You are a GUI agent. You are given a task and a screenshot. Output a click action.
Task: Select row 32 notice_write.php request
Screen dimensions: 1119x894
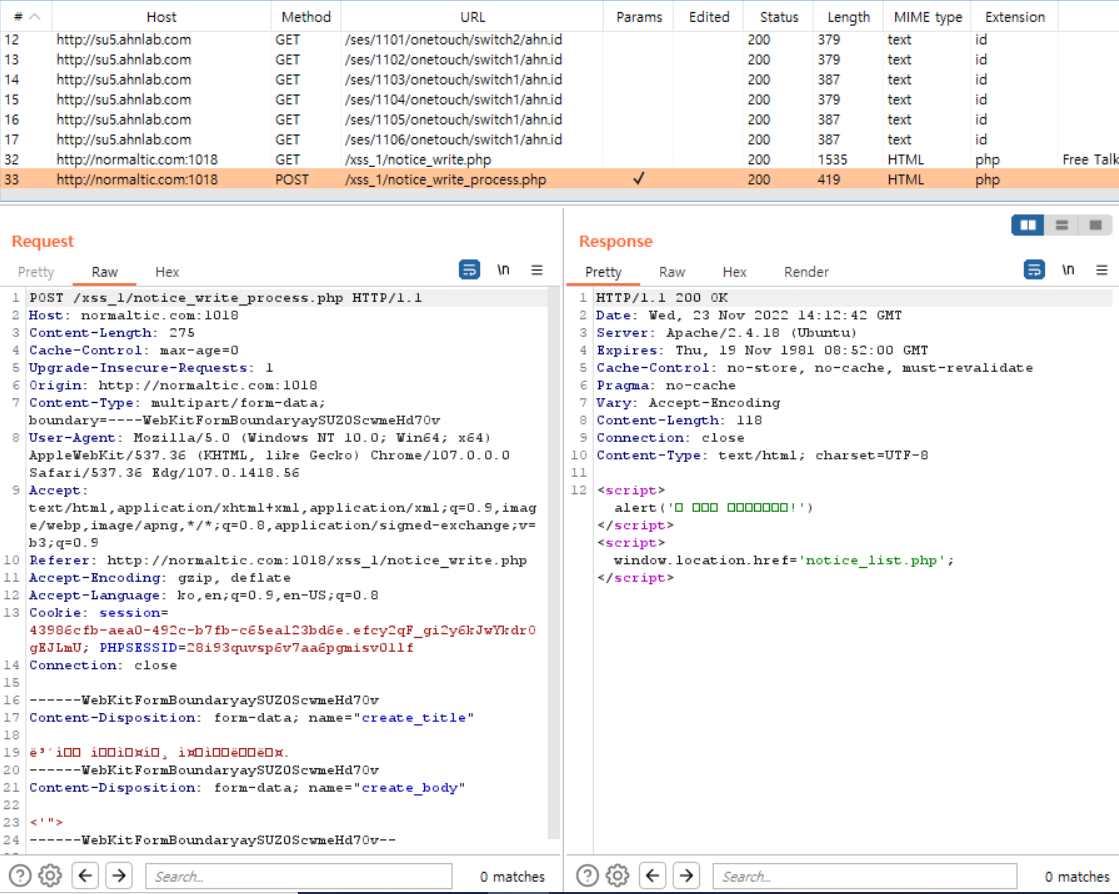560,159
